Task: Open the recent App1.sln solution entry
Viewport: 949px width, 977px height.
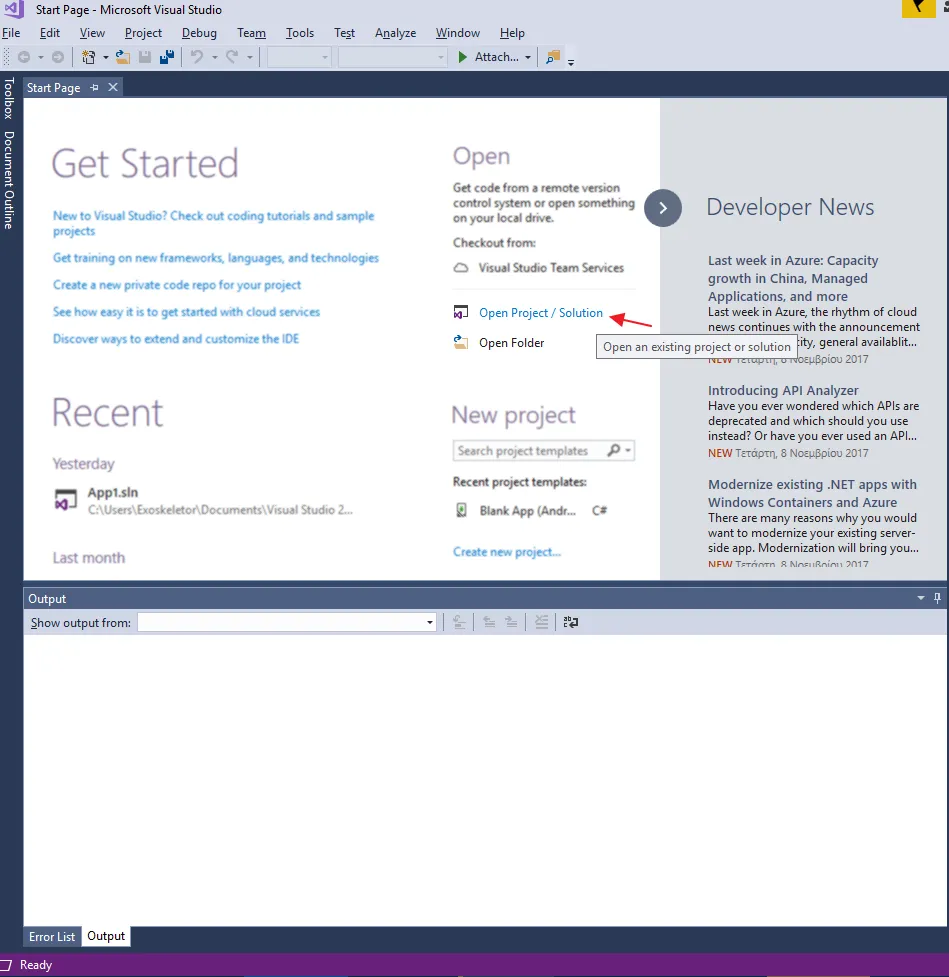Action: (203, 500)
